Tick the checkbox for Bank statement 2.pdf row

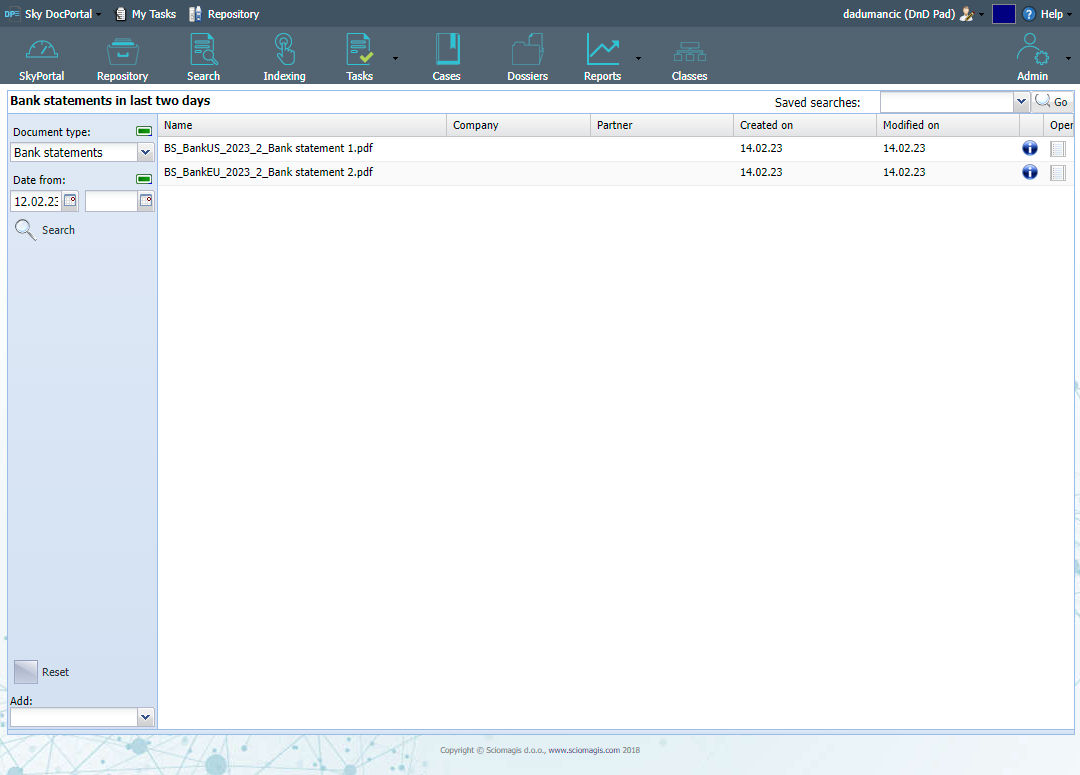pos(1058,173)
